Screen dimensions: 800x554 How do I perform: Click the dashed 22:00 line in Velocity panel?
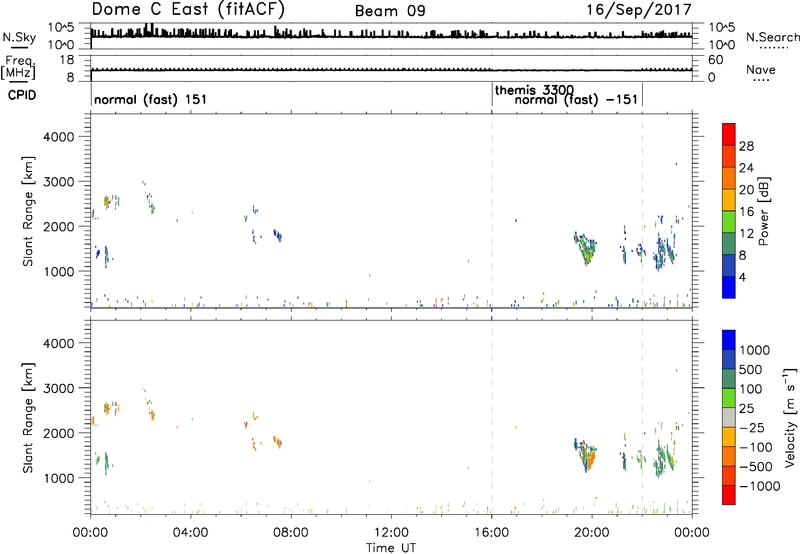click(642, 417)
